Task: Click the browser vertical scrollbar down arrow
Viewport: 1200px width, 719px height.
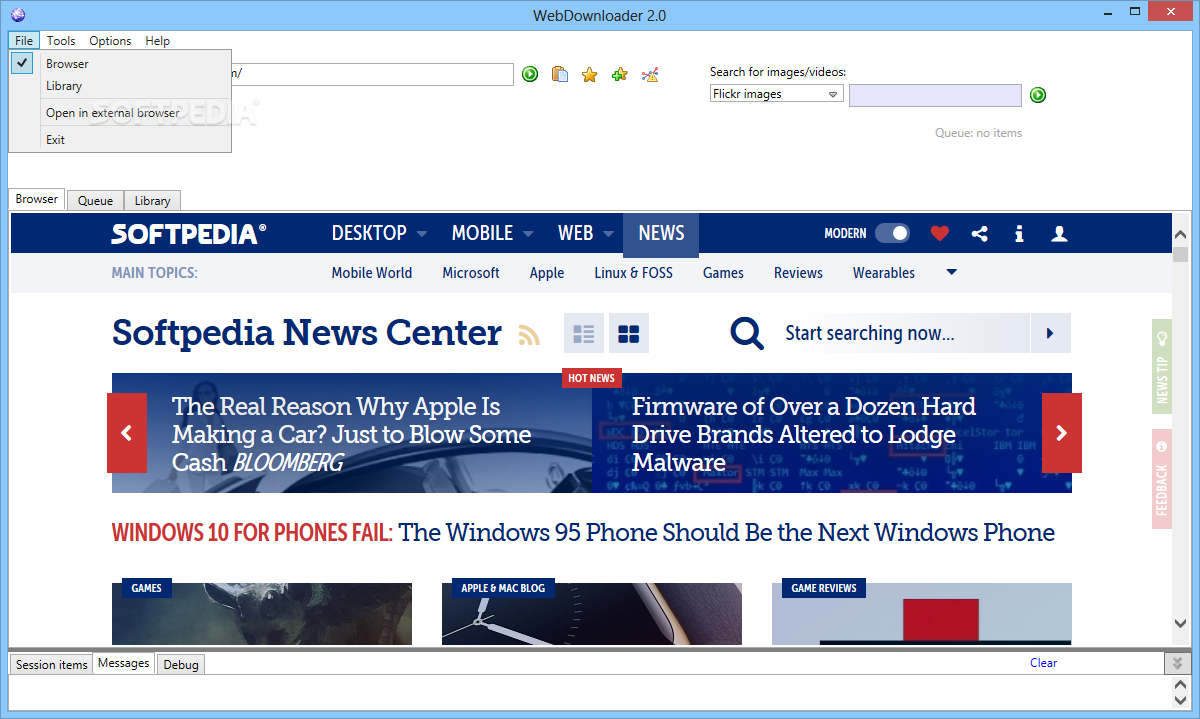Action: 1181,624
